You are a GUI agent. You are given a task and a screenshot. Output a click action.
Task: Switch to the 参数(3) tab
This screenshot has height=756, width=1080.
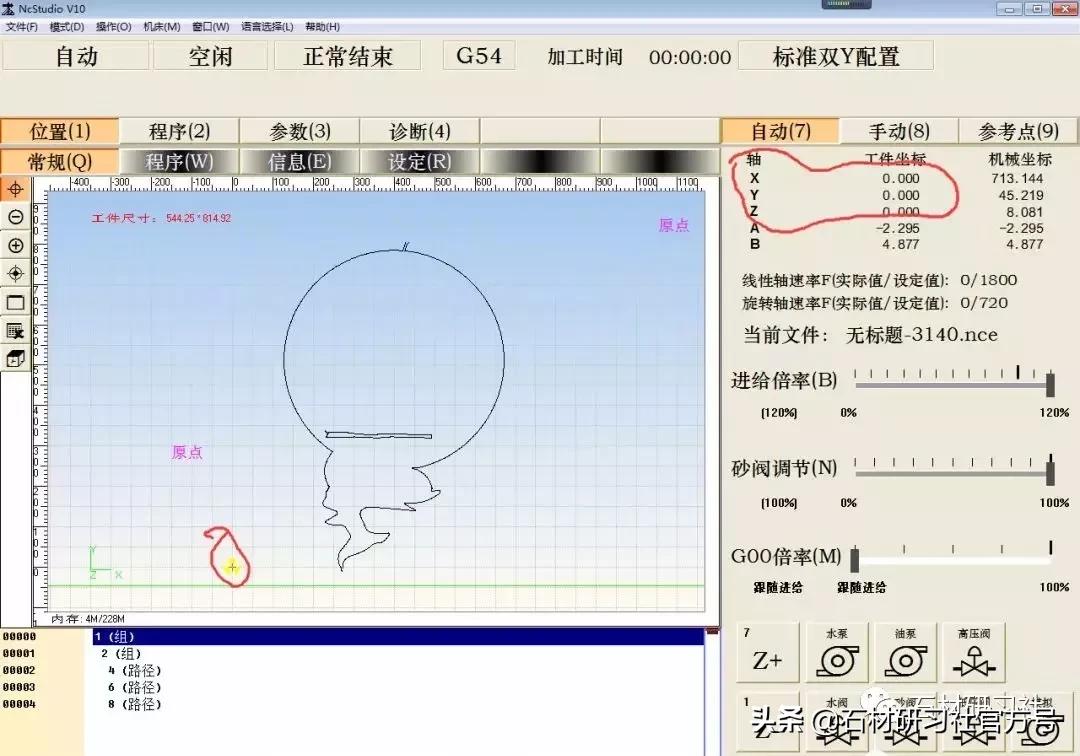pyautogui.click(x=299, y=130)
